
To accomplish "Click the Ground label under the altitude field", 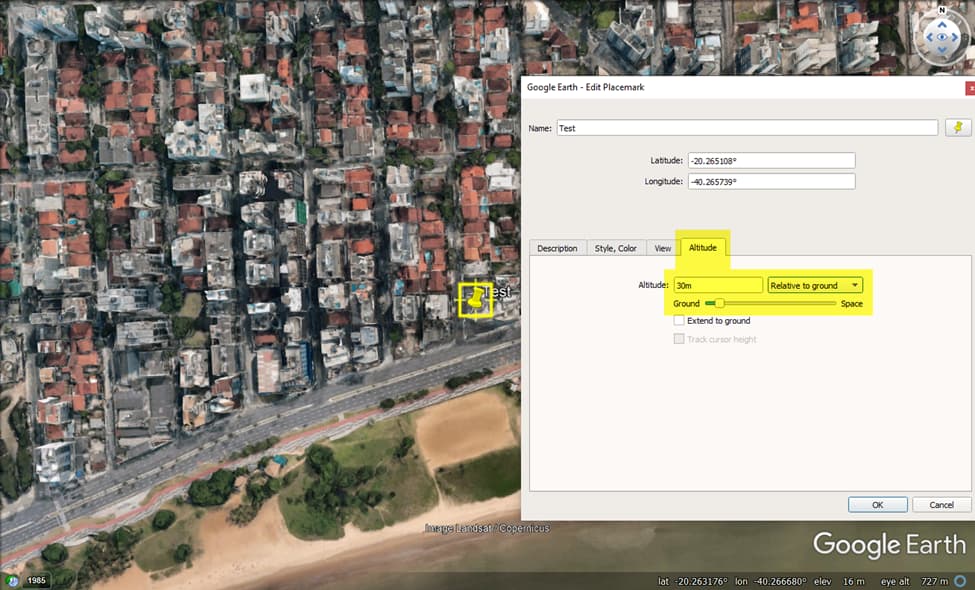I will [686, 303].
